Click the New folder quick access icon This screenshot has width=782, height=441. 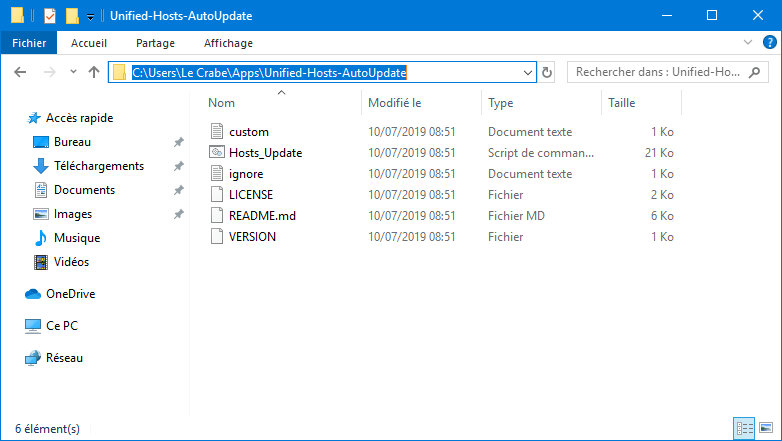(72, 16)
